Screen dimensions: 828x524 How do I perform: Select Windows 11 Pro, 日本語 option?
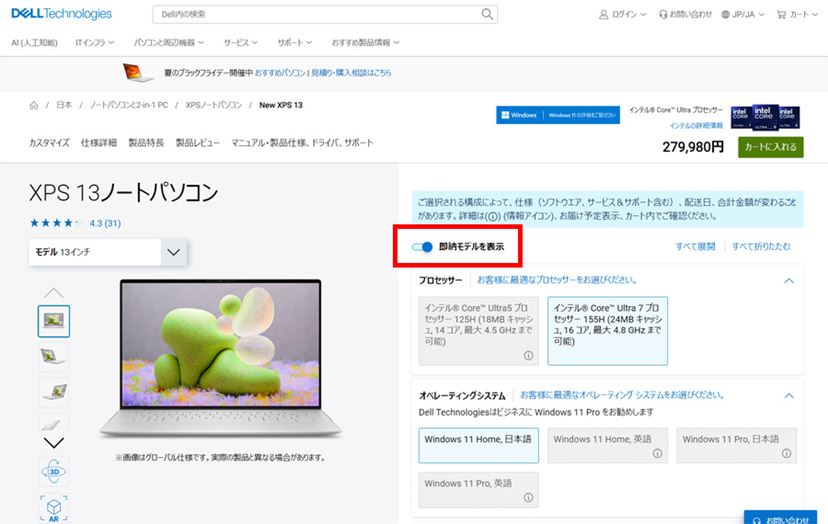(737, 445)
